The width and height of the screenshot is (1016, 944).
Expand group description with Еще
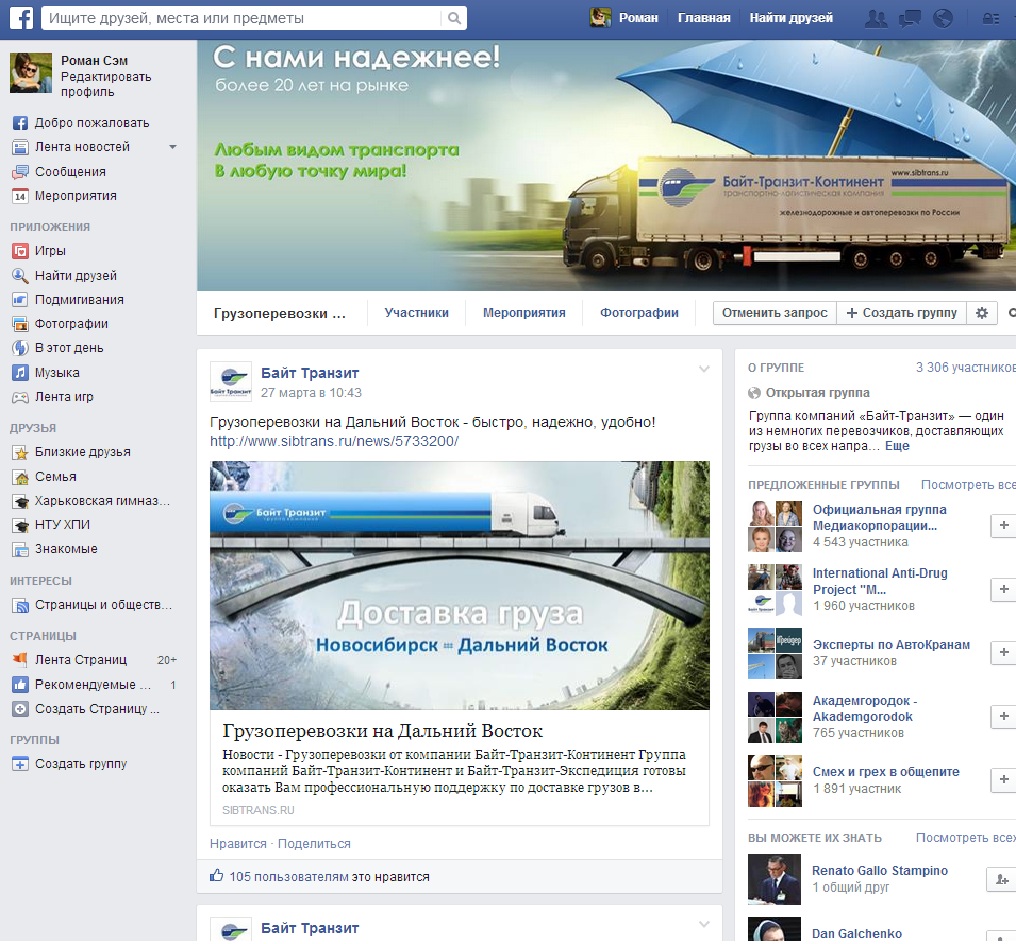point(897,446)
